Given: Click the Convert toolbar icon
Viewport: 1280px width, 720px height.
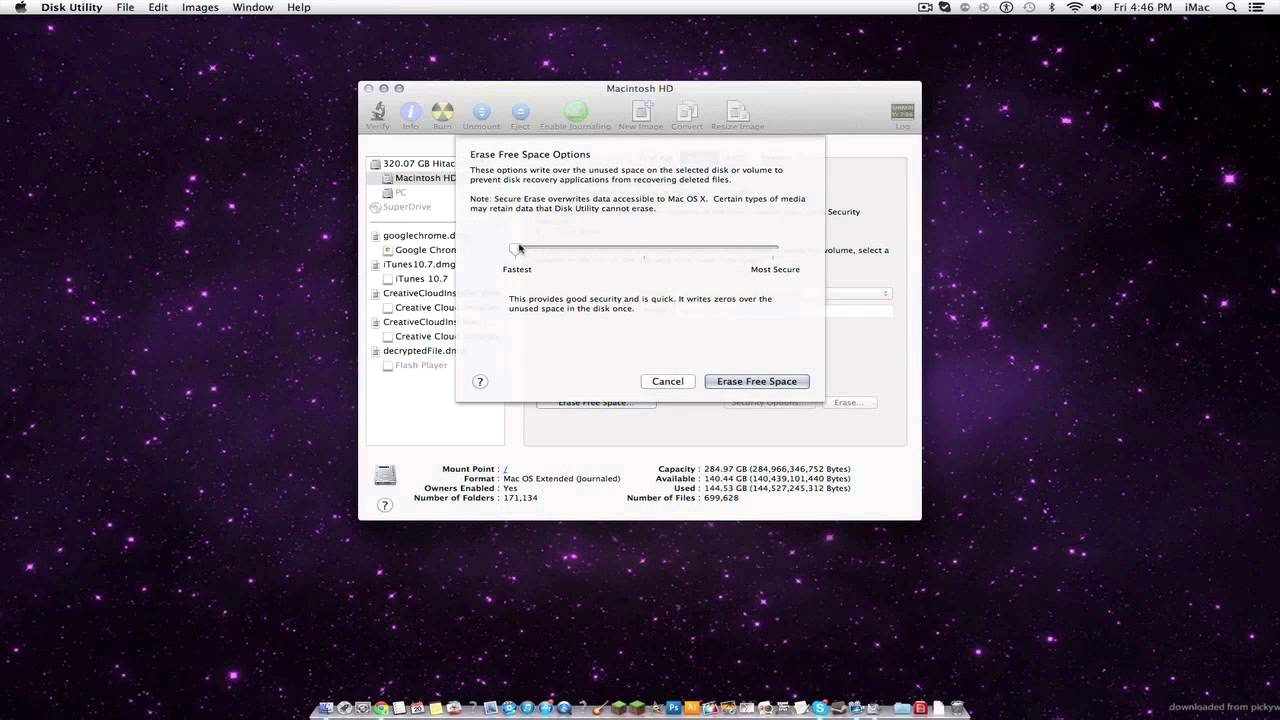Looking at the screenshot, I should 687,113.
